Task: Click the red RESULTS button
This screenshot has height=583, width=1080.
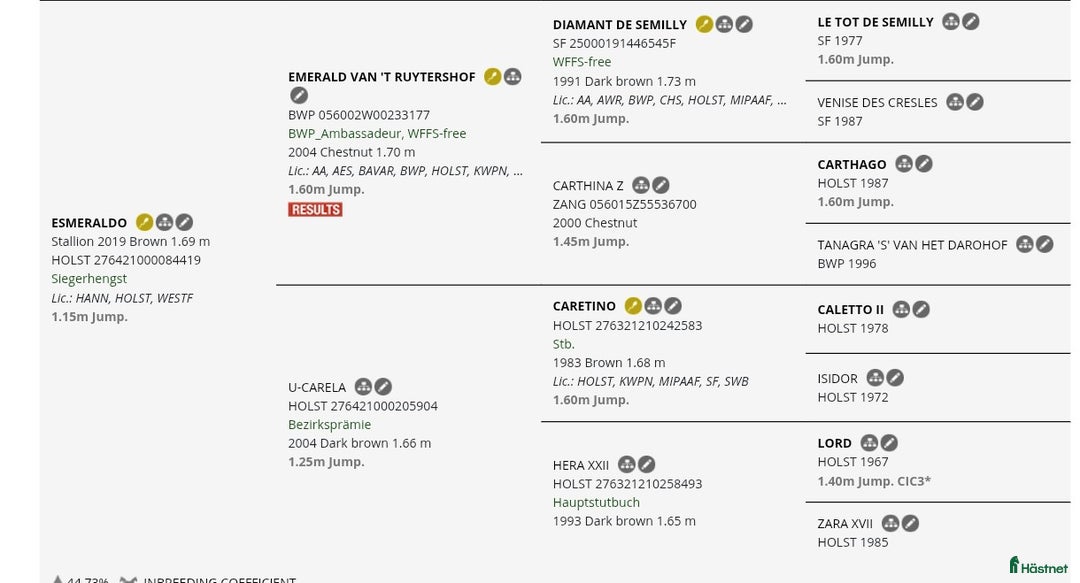Action: (x=315, y=209)
